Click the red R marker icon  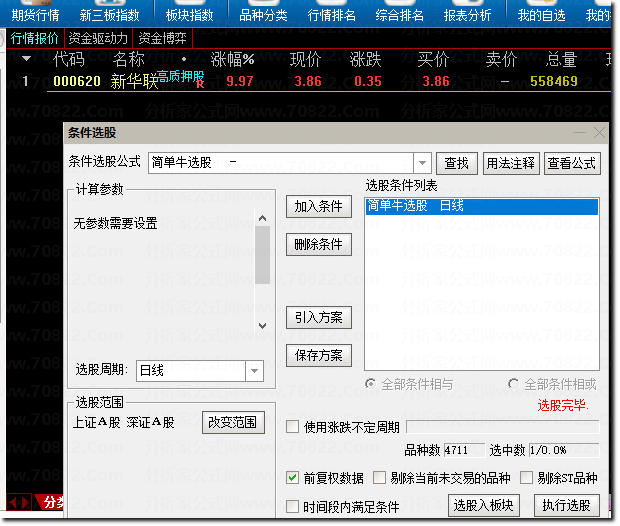click(x=200, y=84)
